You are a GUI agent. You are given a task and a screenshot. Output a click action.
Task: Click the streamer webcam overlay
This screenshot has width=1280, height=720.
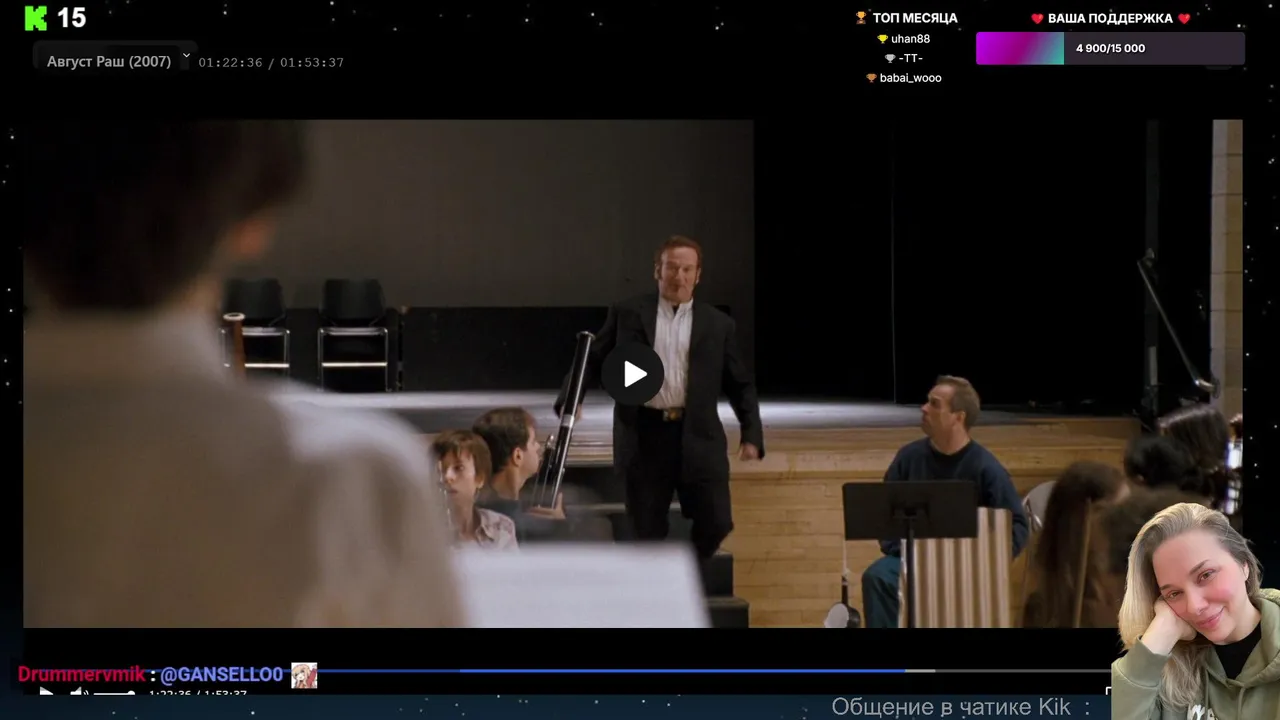tap(1195, 610)
